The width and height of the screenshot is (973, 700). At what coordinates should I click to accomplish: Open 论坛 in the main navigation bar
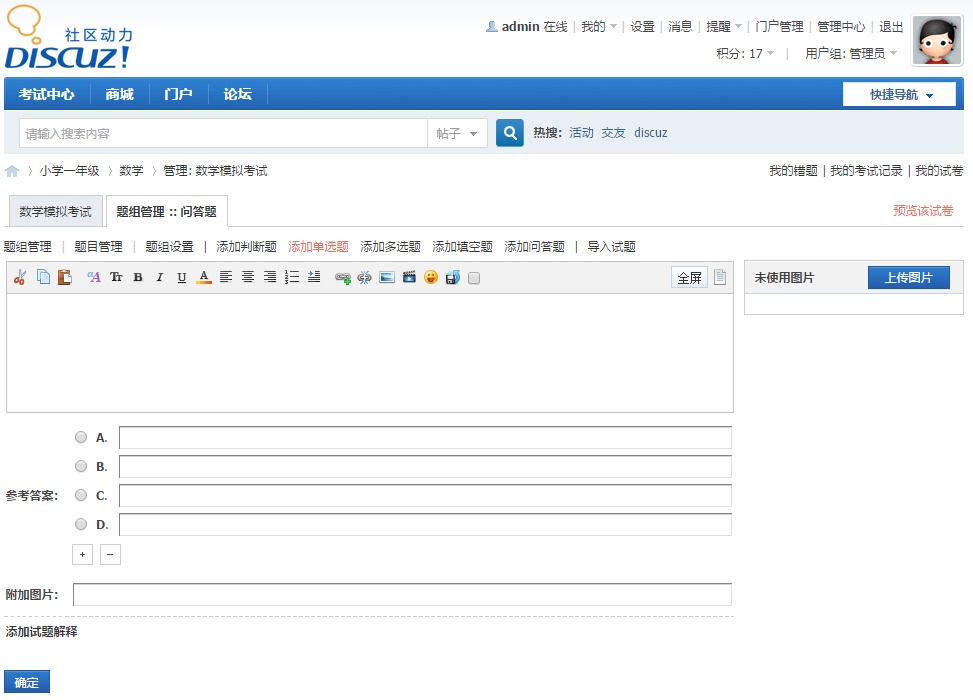237,95
